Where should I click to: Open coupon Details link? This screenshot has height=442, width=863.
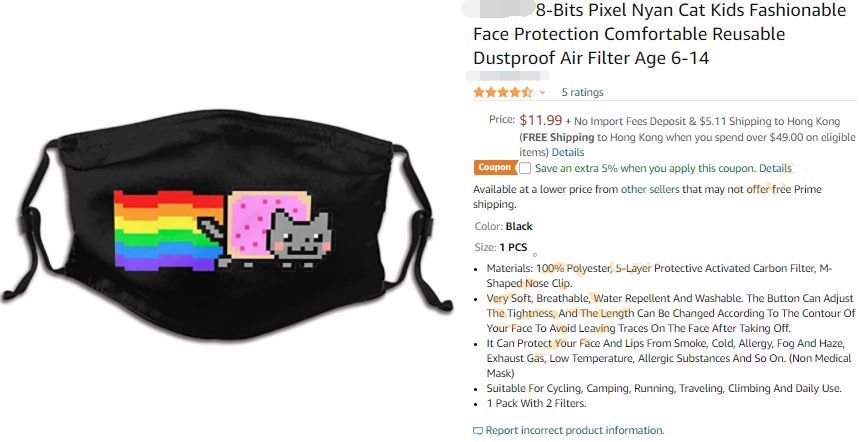pos(775,168)
